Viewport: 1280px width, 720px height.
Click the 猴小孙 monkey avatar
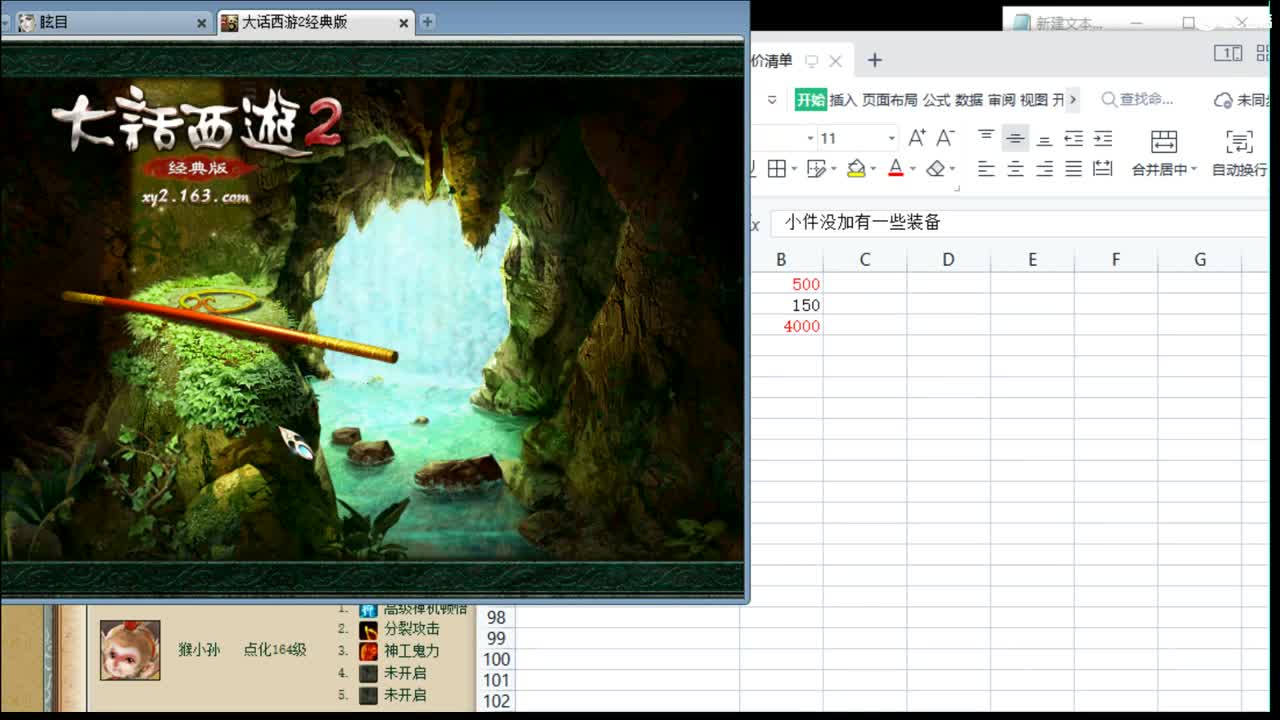(130, 650)
